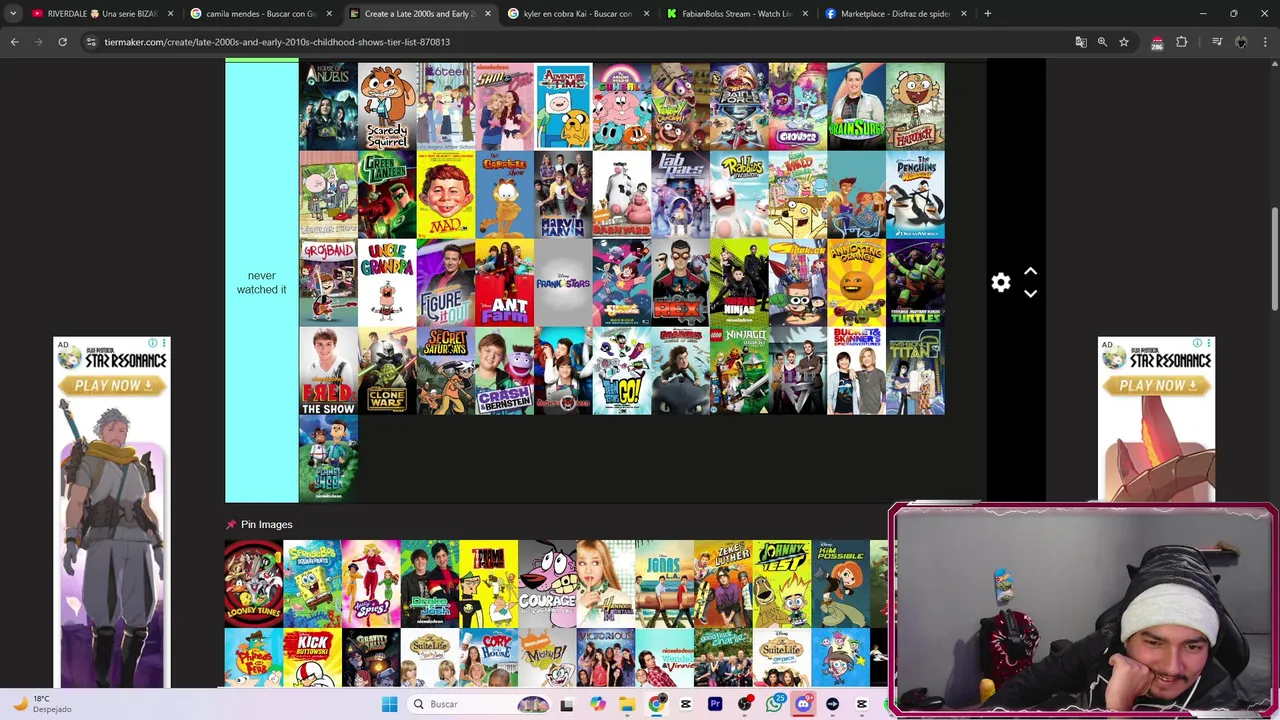Screen dimensions: 1280x720
Task: Switch to kyler en cobra Kai tab
Action: (x=577, y=14)
